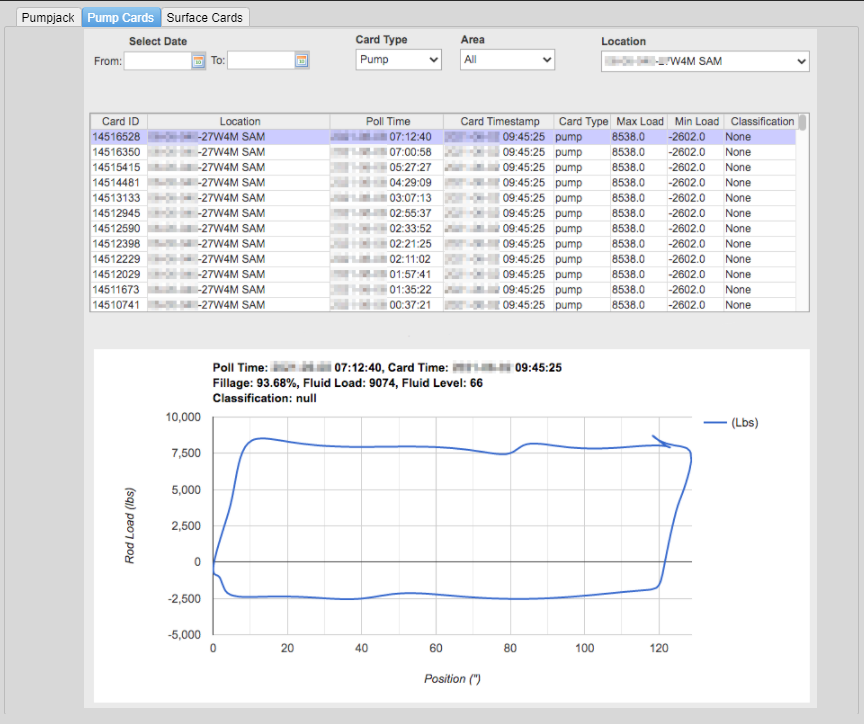Select card row 14515415
Screen dimensions: 864x724
click(x=444, y=168)
